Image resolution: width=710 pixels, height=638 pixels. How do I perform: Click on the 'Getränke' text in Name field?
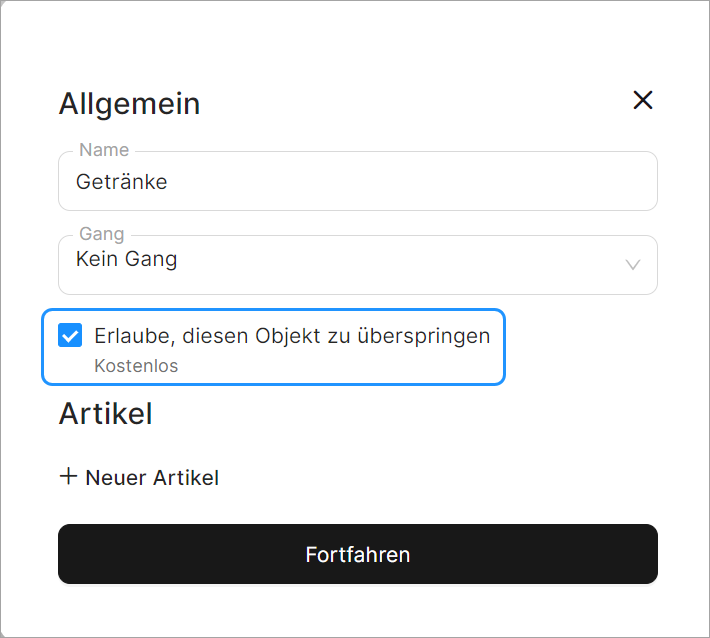[x=122, y=182]
